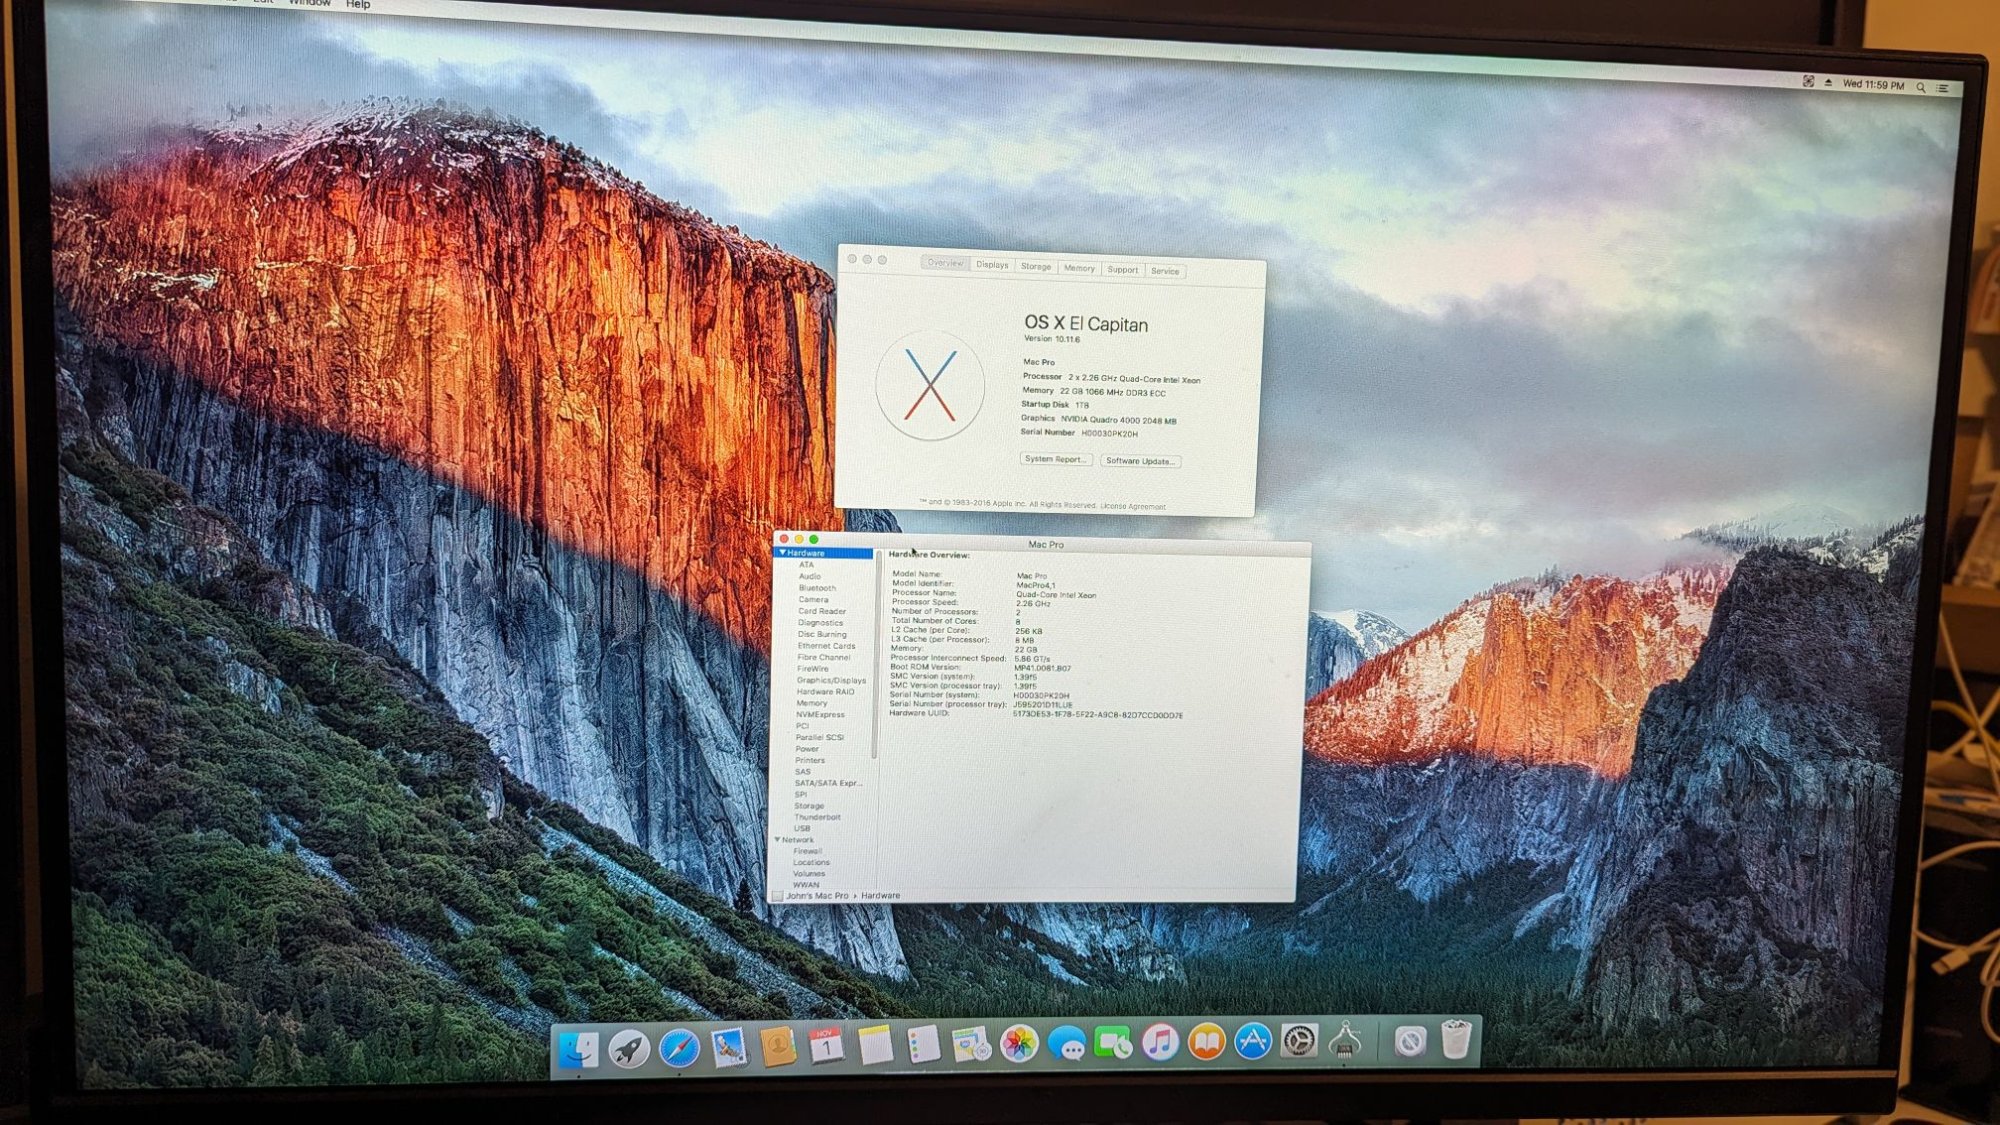
Task: Open the Memory tab
Action: click(x=1079, y=268)
